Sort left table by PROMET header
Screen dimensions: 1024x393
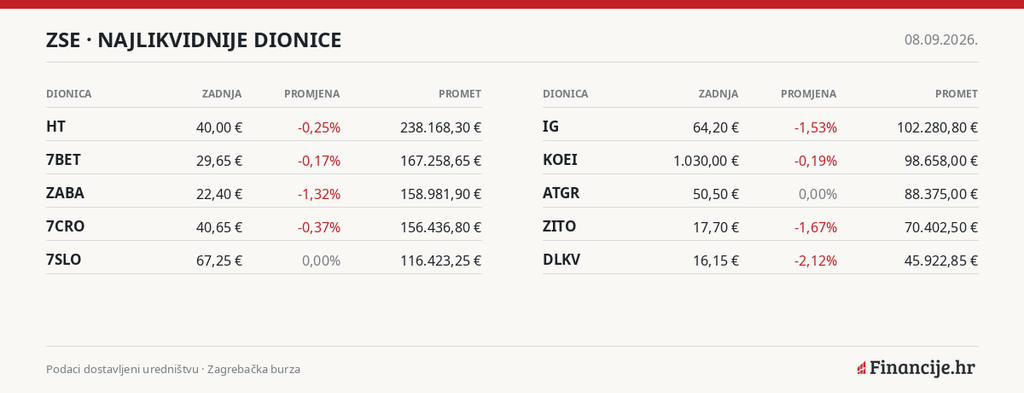[x=460, y=94]
